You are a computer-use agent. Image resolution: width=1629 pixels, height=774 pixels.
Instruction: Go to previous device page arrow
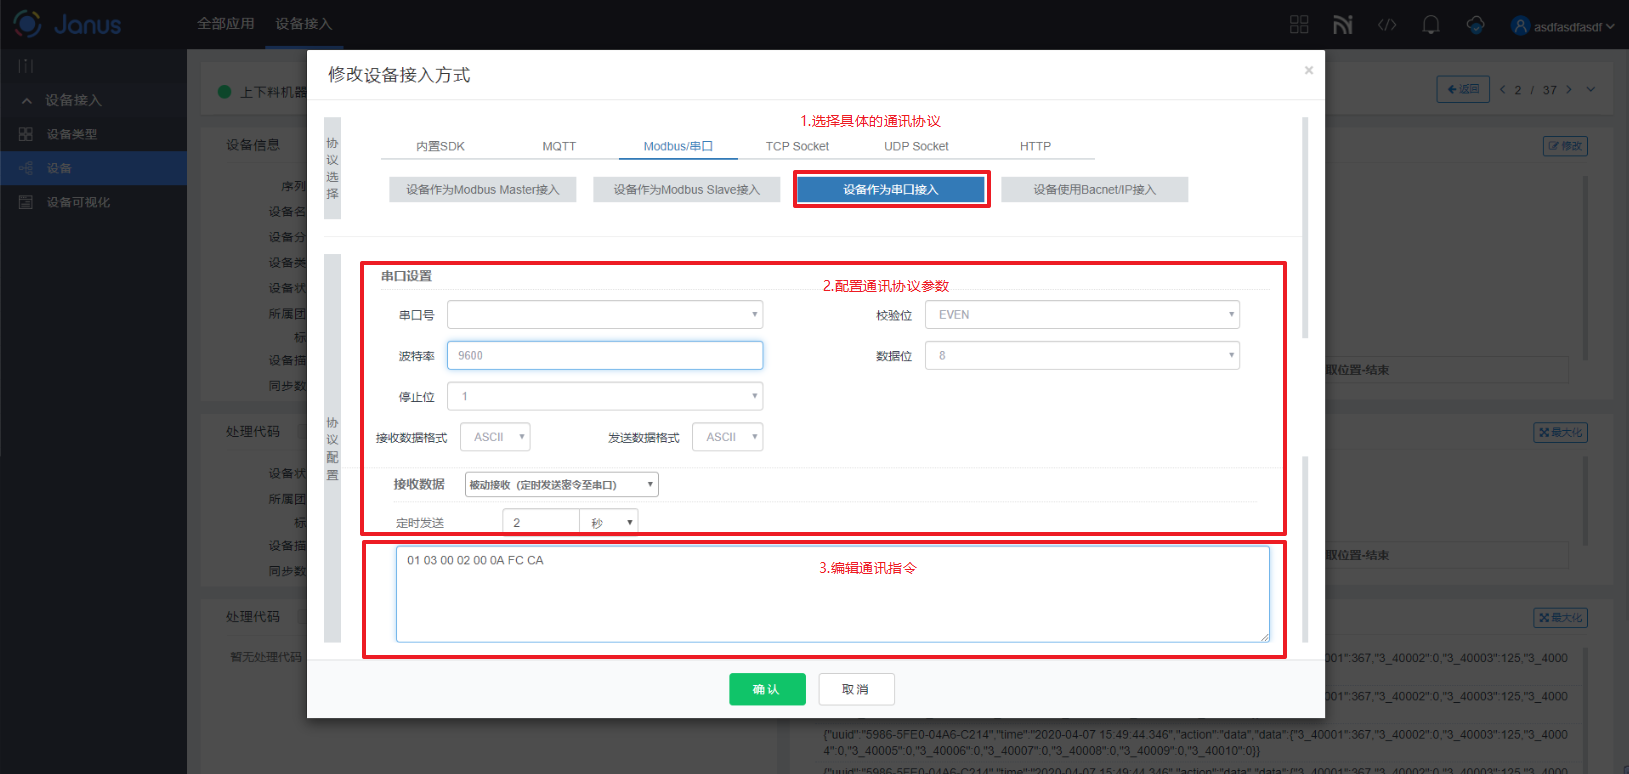pos(1502,90)
